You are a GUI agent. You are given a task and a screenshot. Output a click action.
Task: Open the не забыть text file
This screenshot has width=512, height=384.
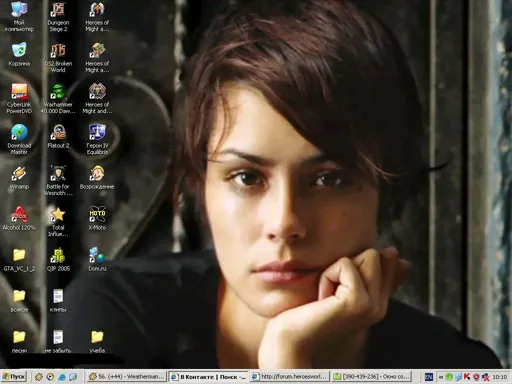[x=58, y=342]
